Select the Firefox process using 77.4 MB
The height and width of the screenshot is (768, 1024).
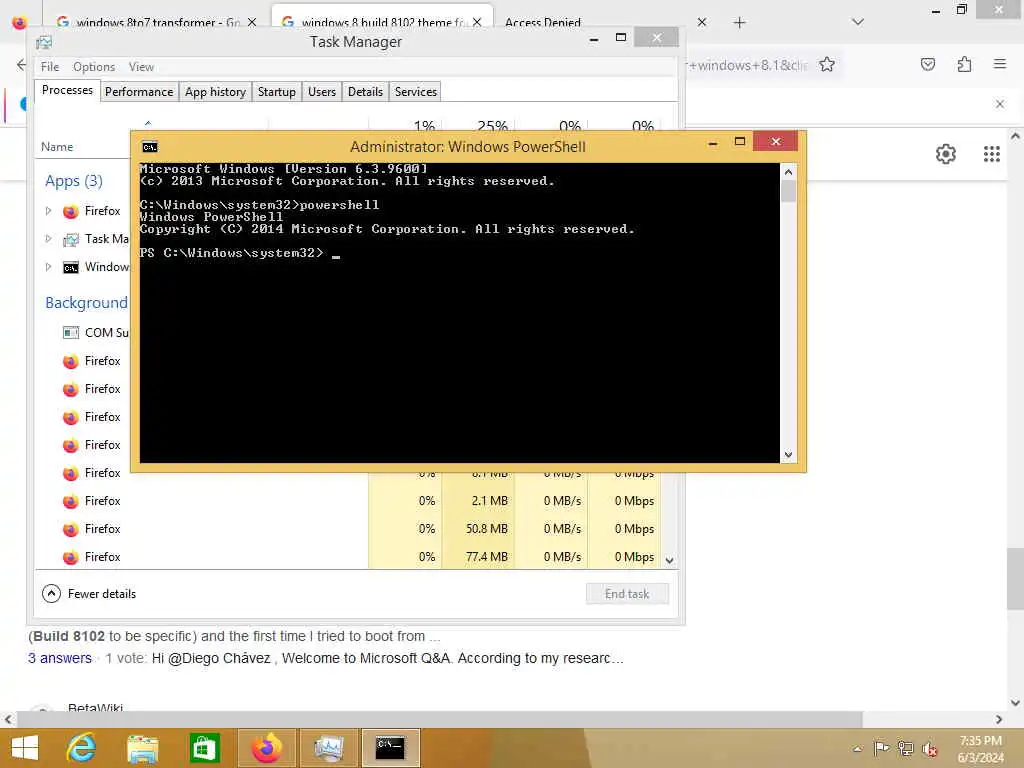point(348,557)
